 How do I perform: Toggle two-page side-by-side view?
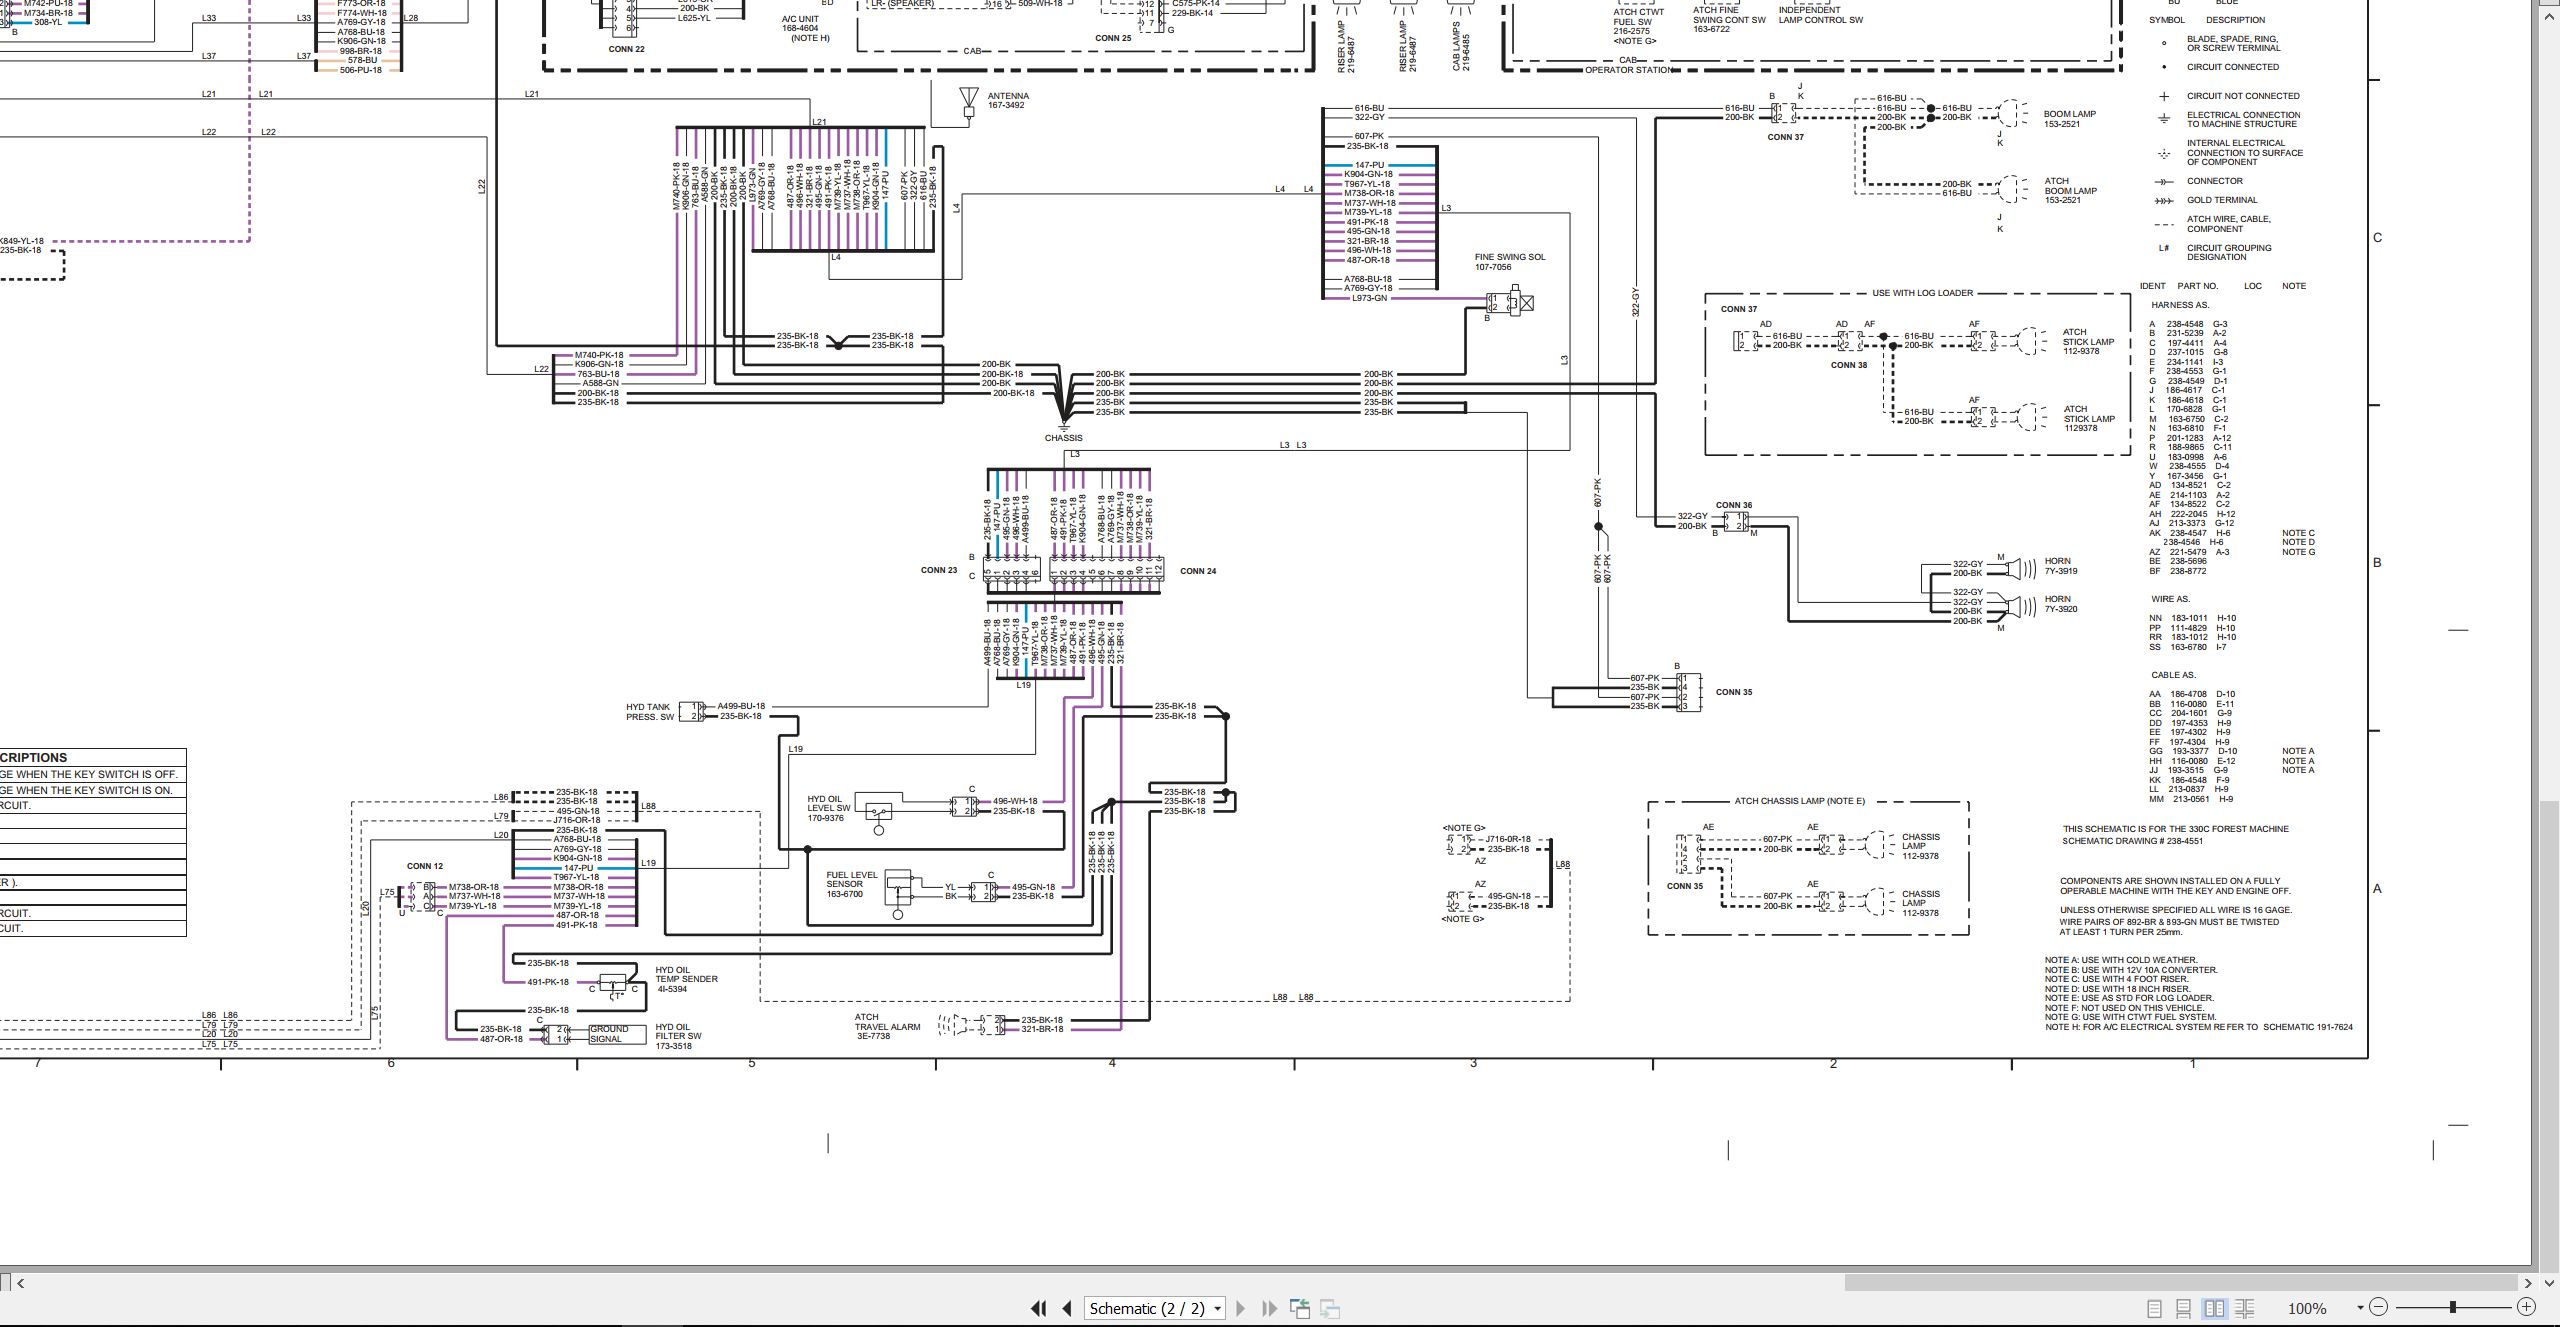pos(2214,1308)
